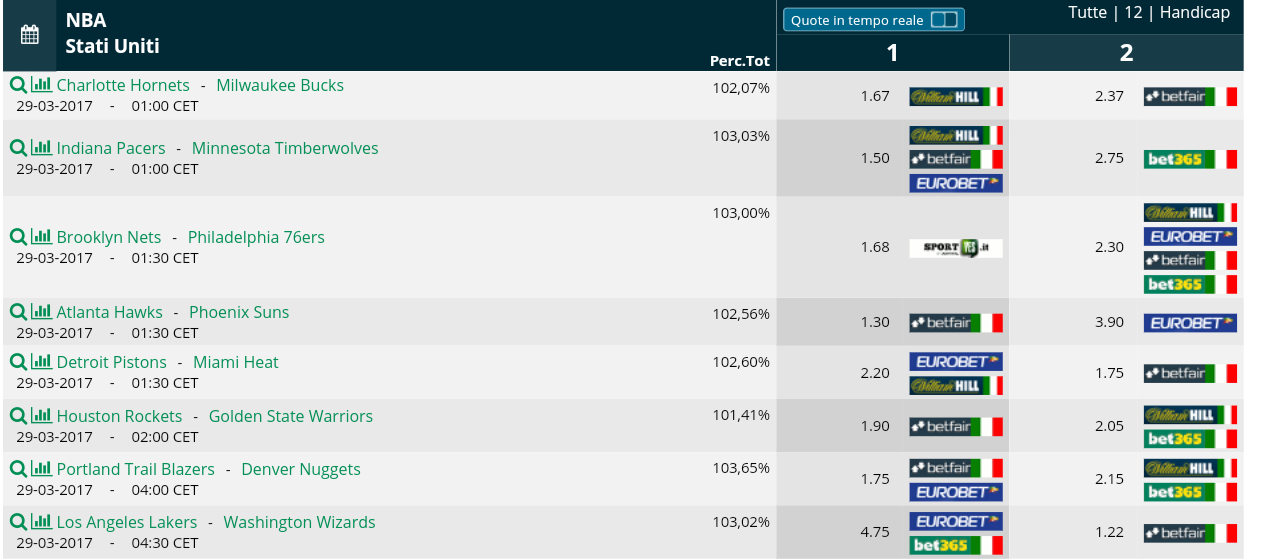Open stats chart icon for Portland Trail Blazers

click(x=41, y=469)
